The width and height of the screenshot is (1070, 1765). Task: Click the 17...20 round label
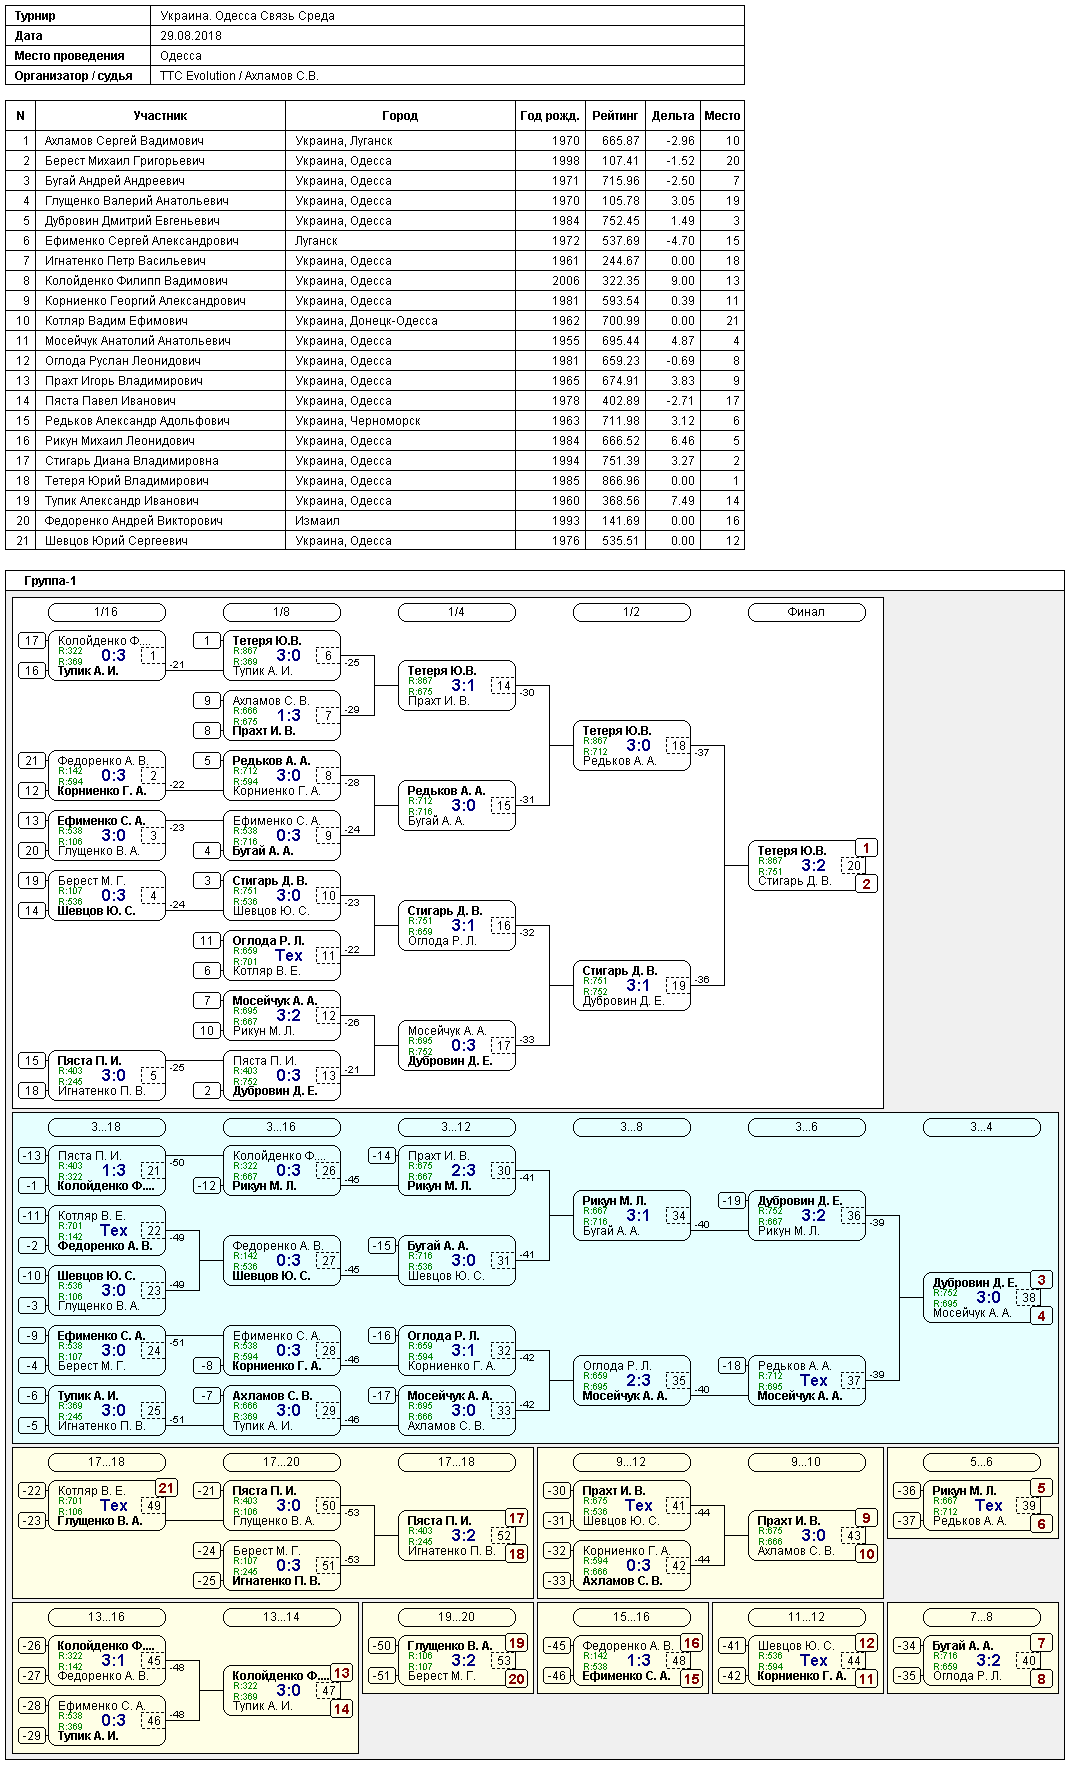281,1462
